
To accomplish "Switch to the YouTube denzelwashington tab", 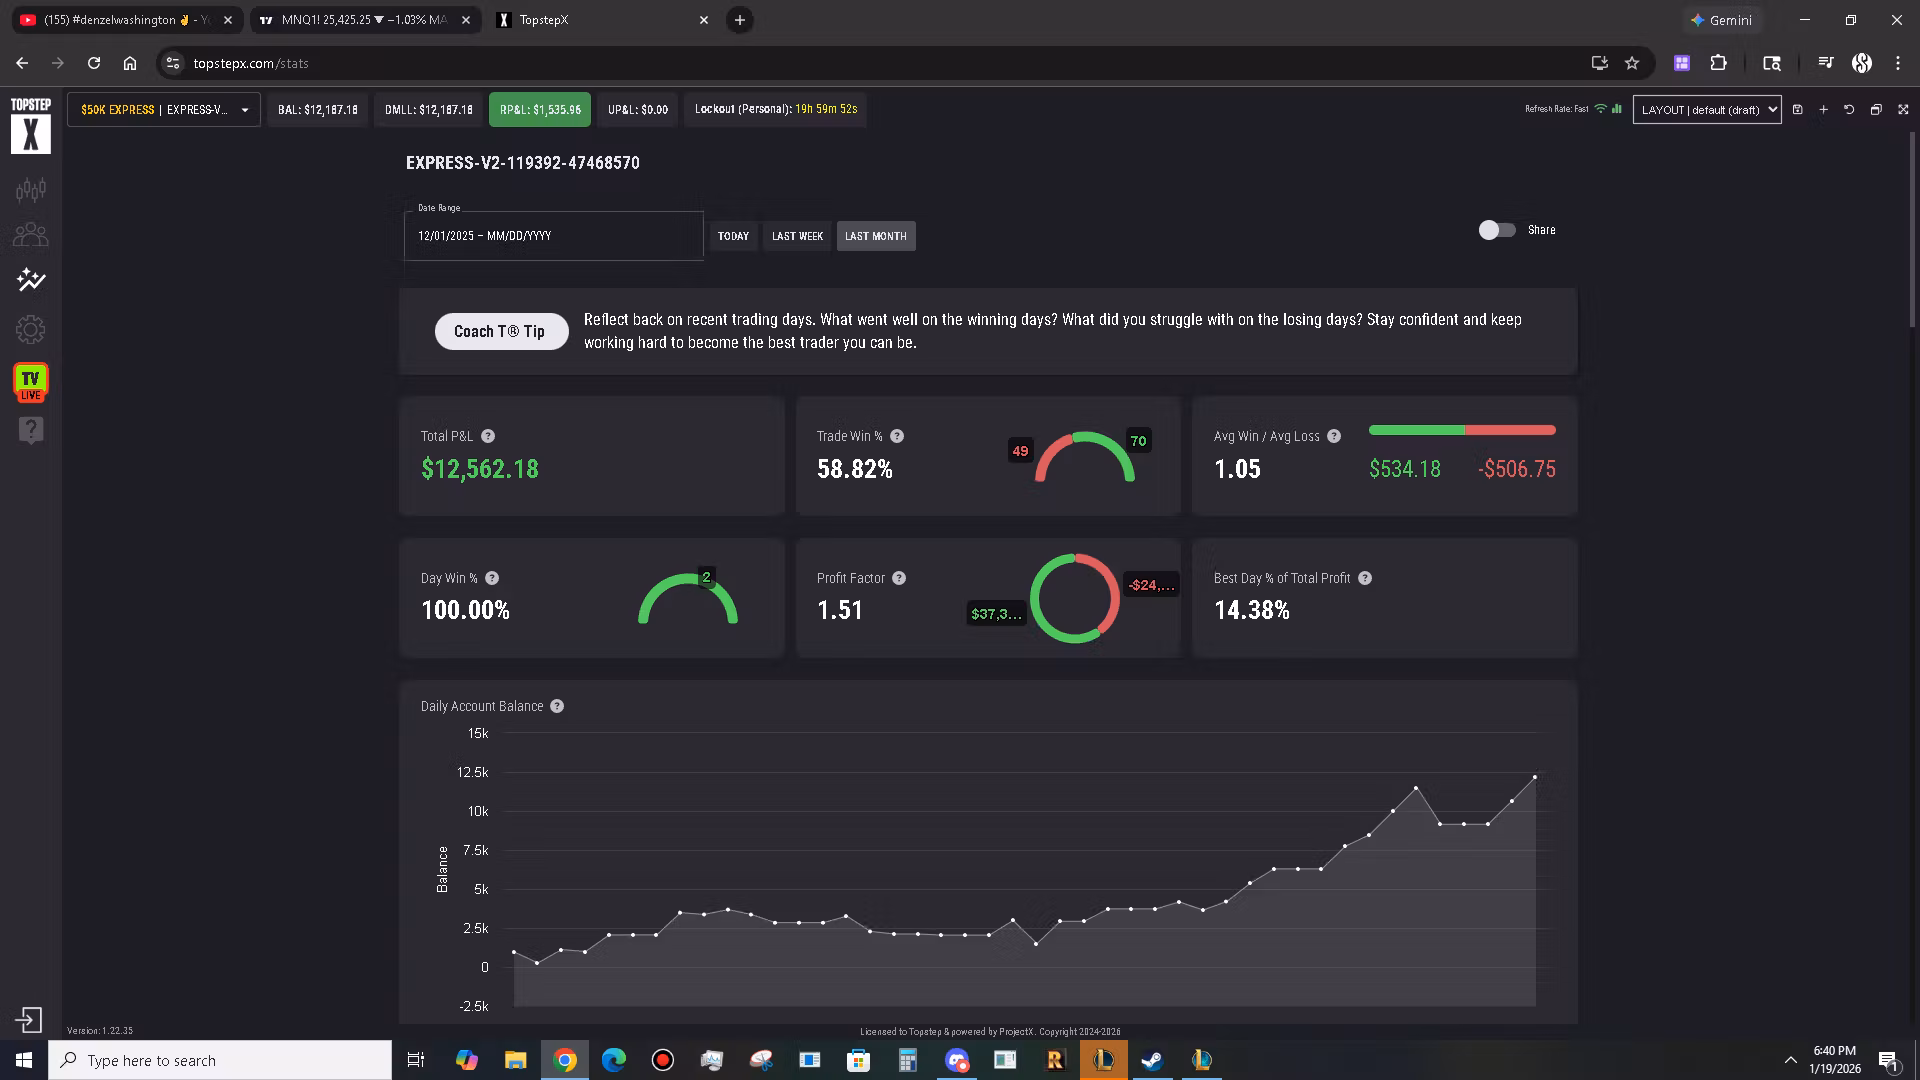I will click(127, 20).
